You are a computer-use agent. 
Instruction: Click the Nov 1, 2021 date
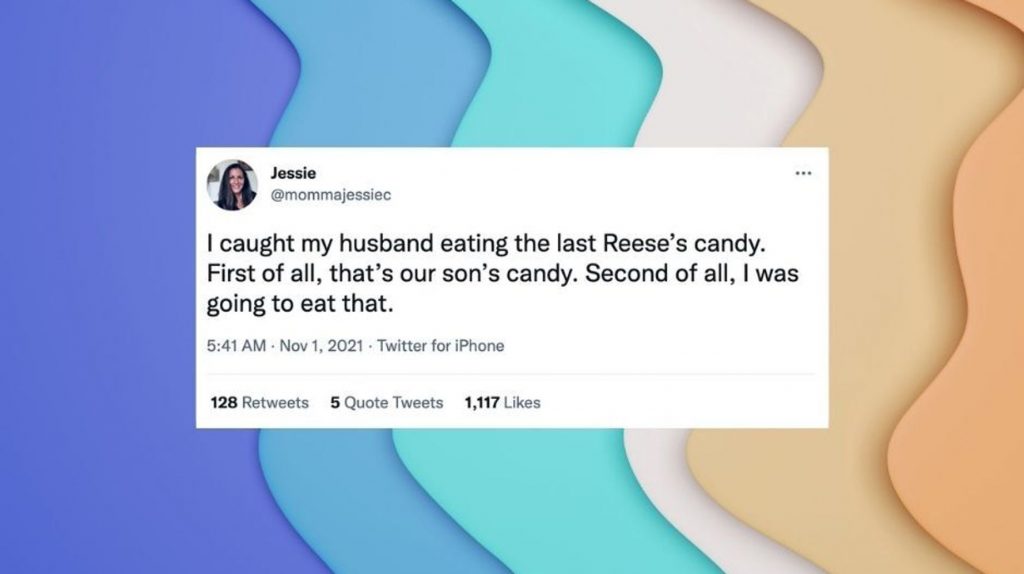click(x=321, y=345)
